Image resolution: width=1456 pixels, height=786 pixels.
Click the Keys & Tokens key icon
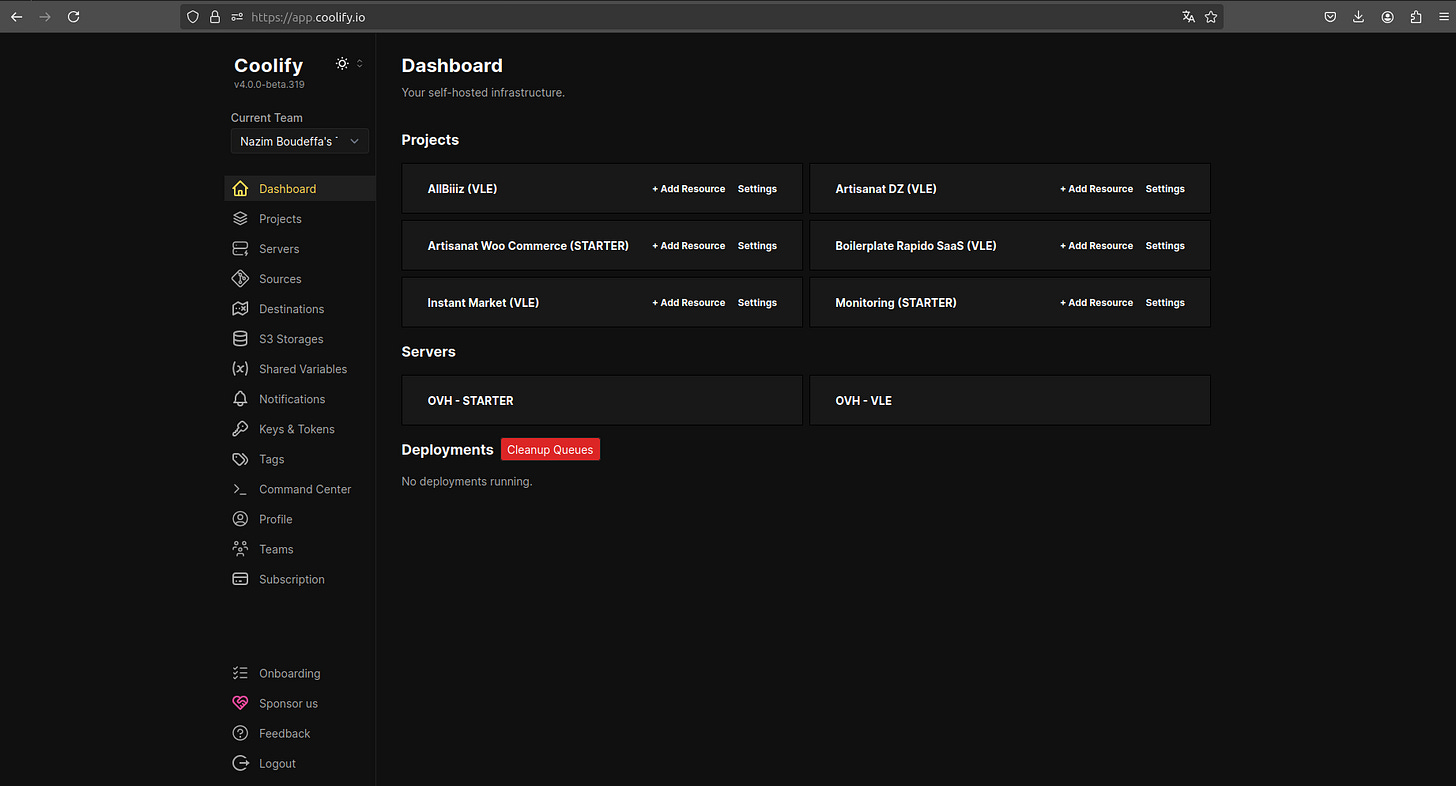tap(240, 428)
